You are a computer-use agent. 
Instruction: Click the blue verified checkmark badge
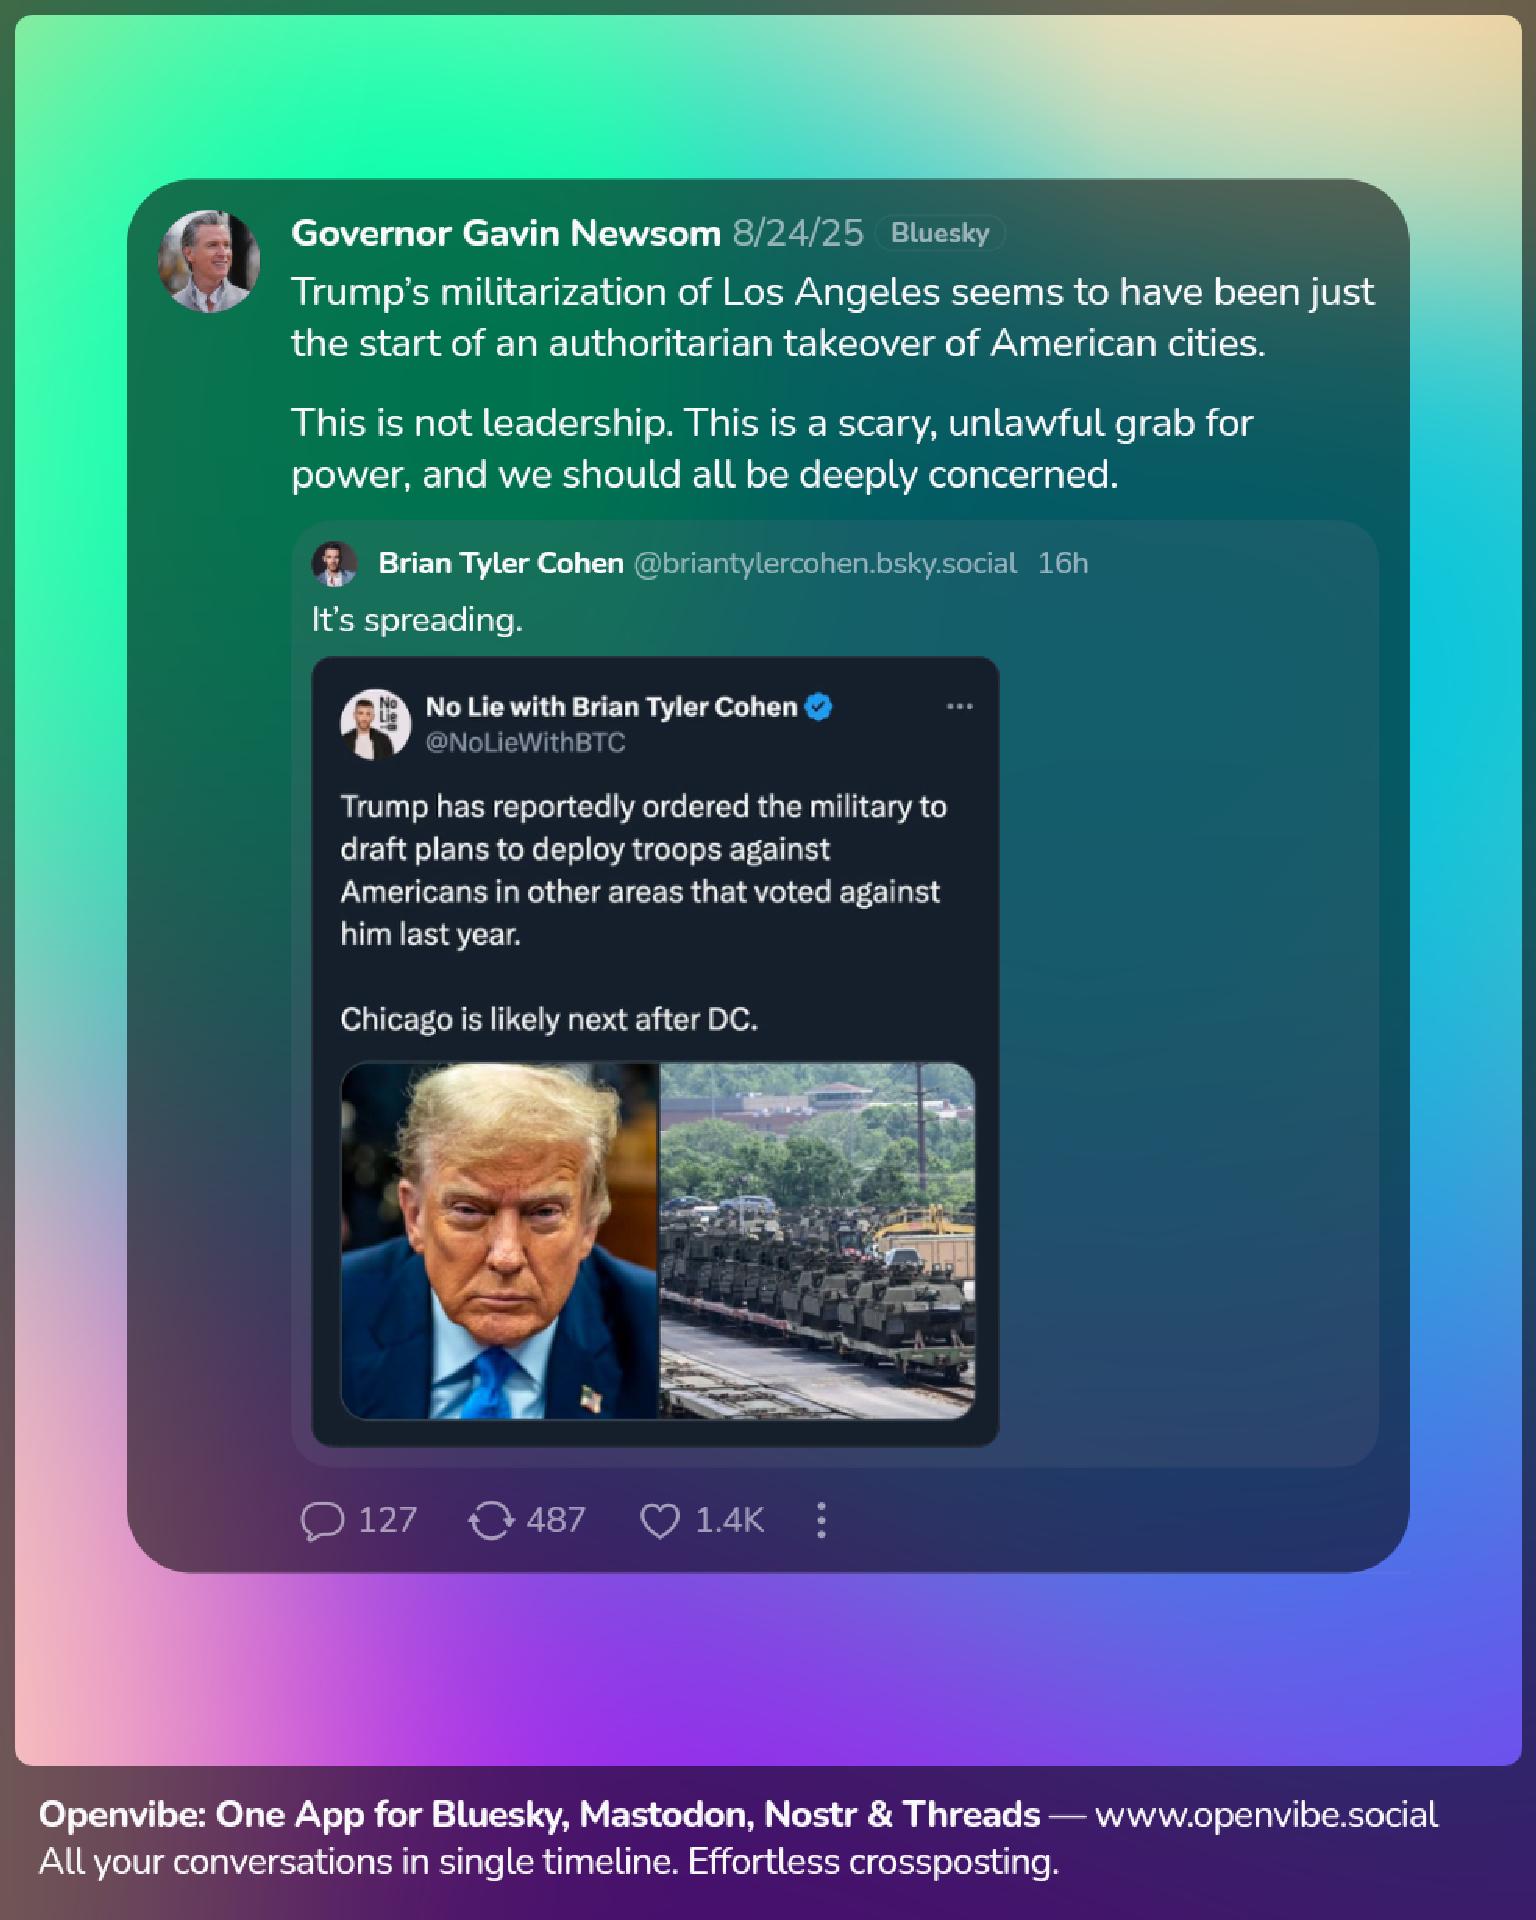pos(819,707)
